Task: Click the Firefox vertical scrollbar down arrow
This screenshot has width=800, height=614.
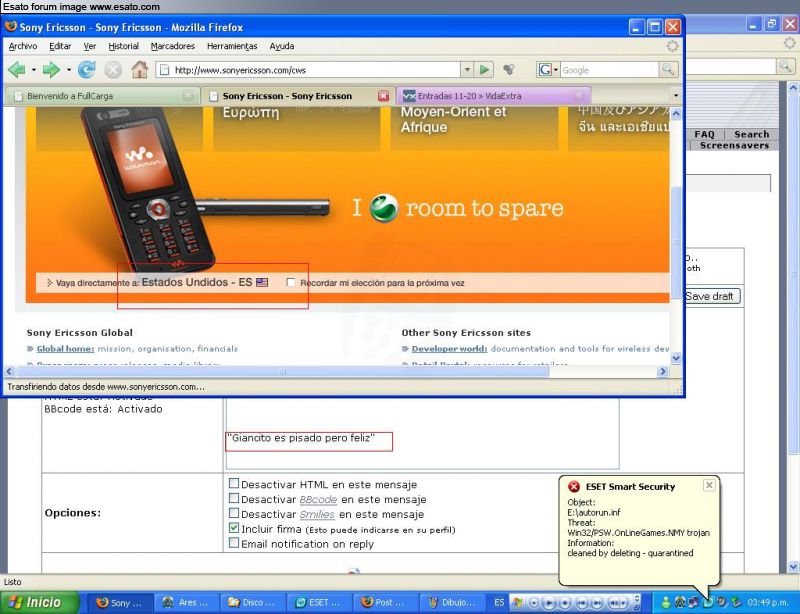Action: click(676, 358)
